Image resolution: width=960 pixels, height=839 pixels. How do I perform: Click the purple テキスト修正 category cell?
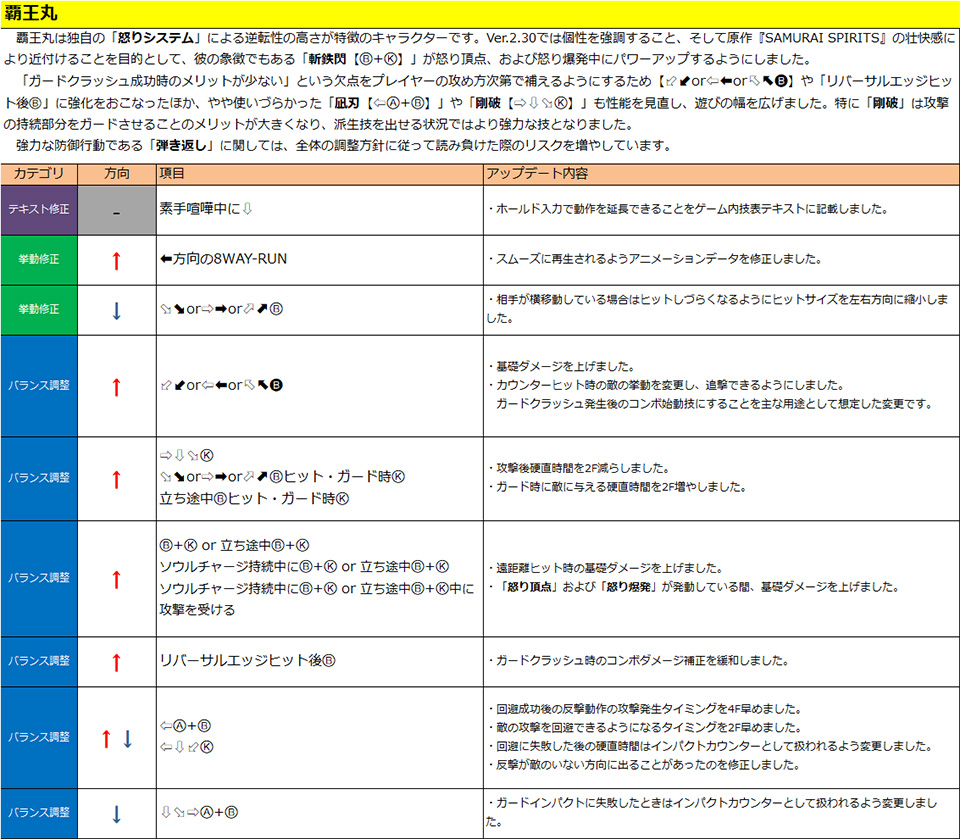(x=39, y=210)
